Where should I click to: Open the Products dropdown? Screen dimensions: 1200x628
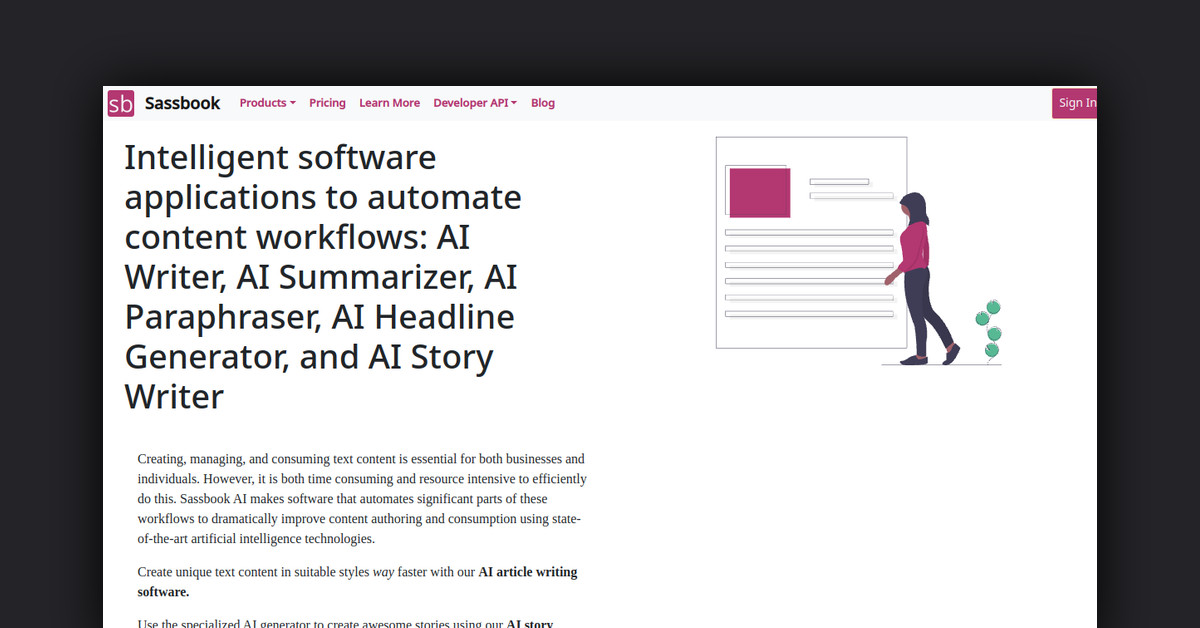(263, 102)
